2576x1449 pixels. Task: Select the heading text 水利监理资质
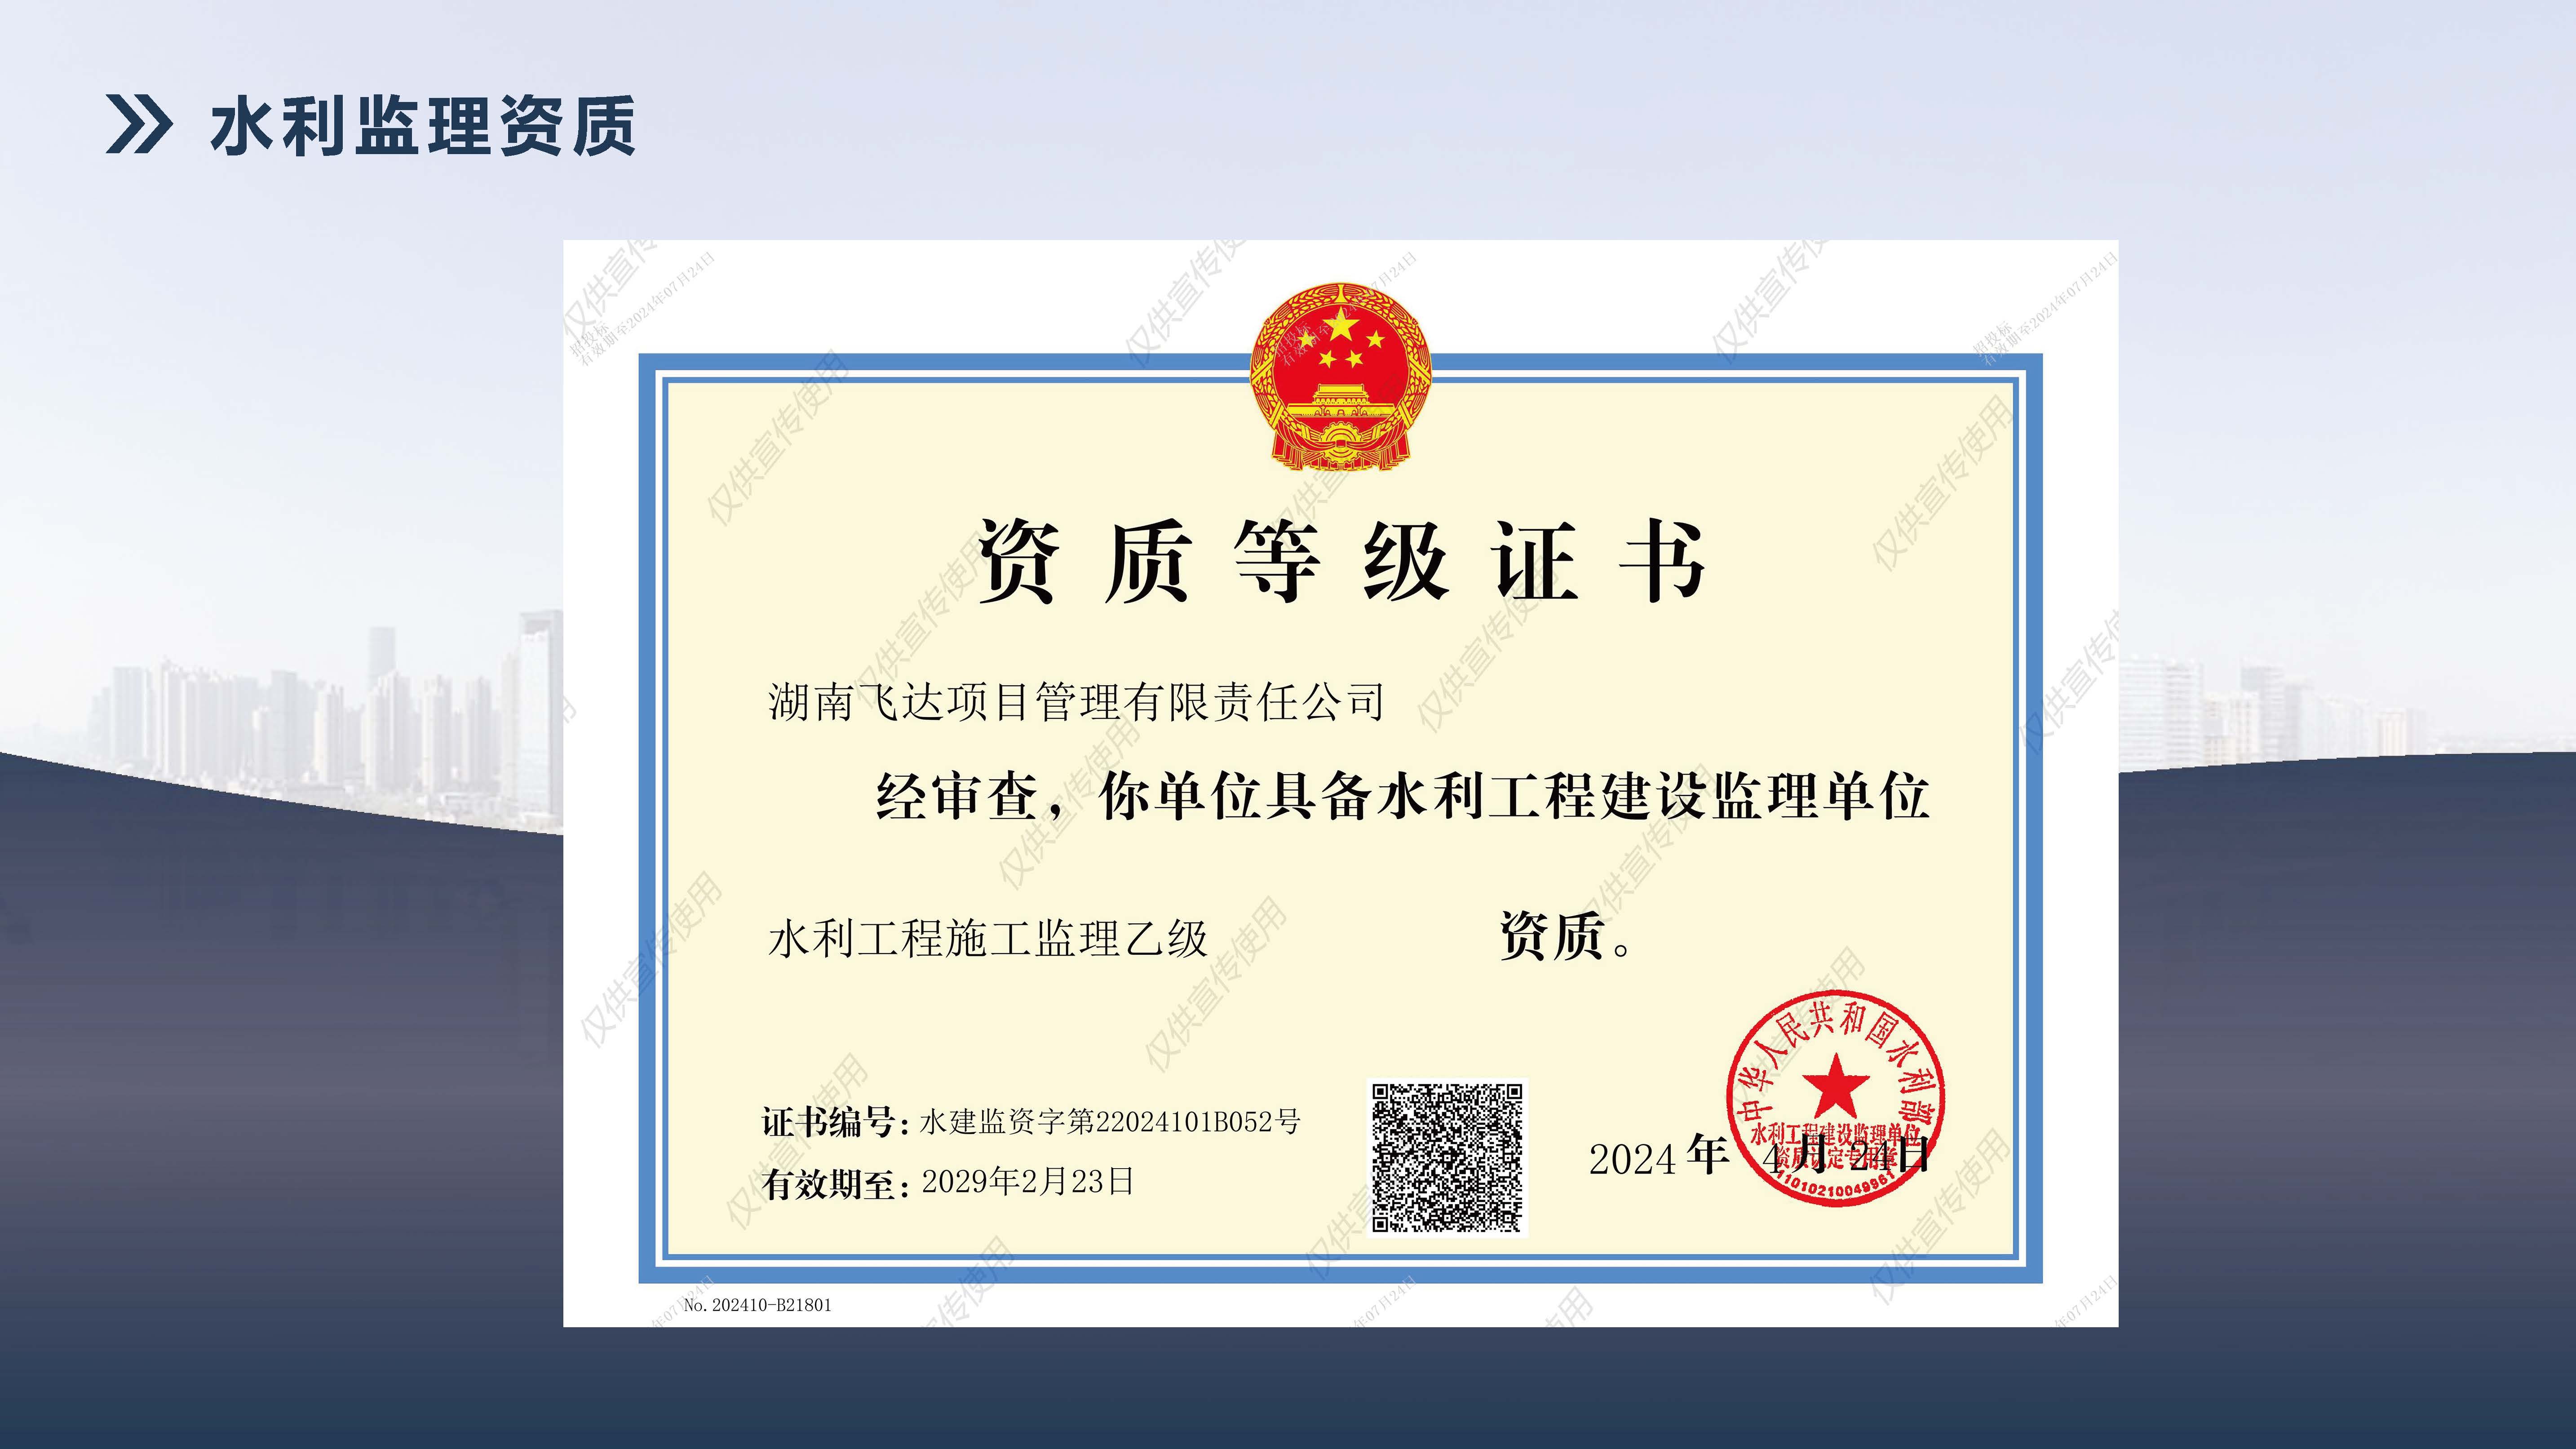(423, 126)
